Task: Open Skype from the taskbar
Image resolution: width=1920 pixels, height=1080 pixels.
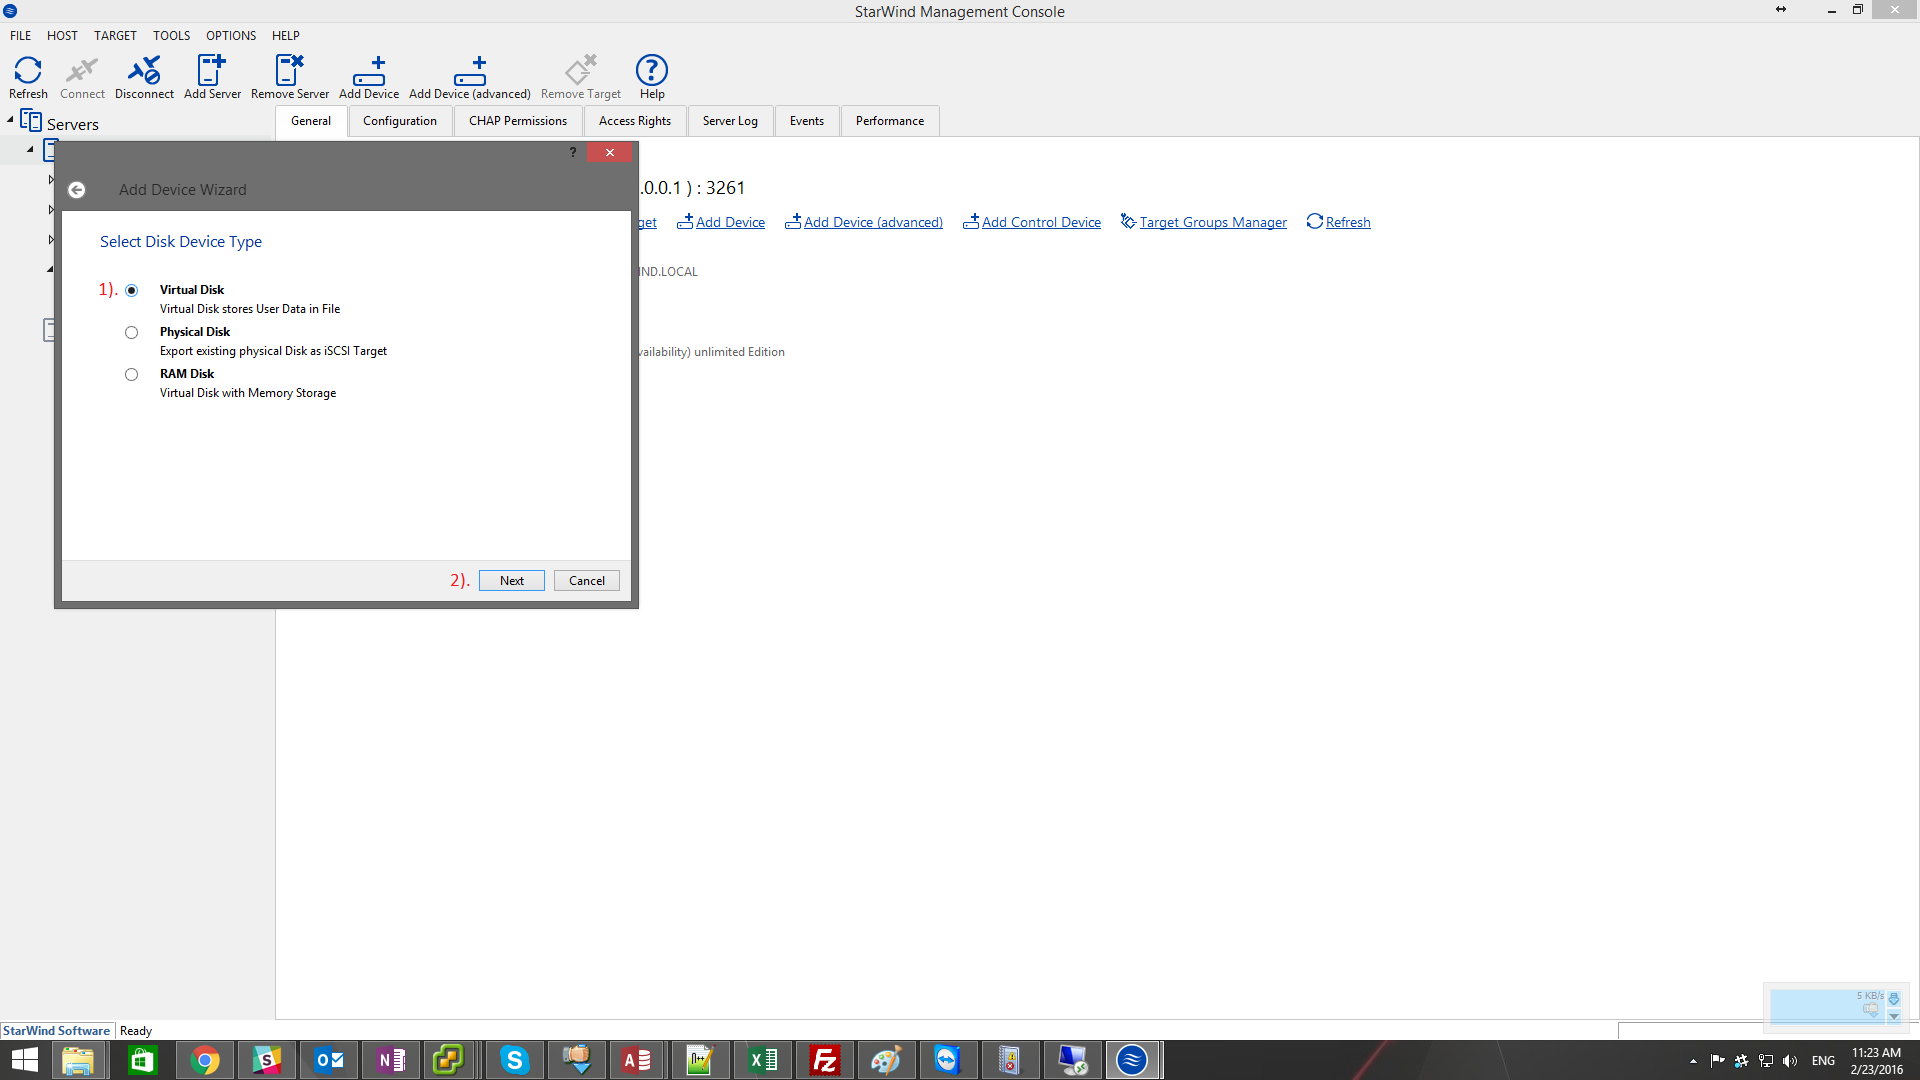Action: tap(514, 1060)
